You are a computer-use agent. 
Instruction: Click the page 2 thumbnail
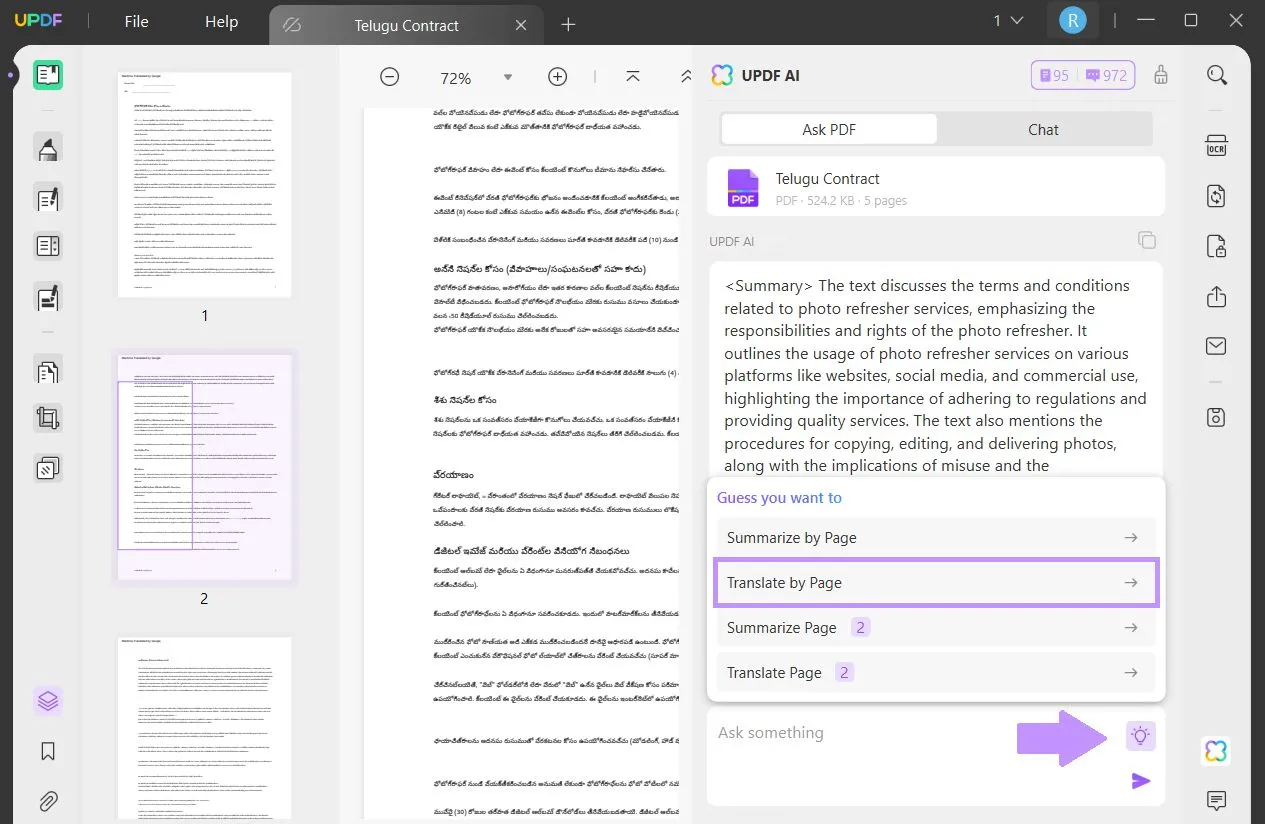point(204,466)
